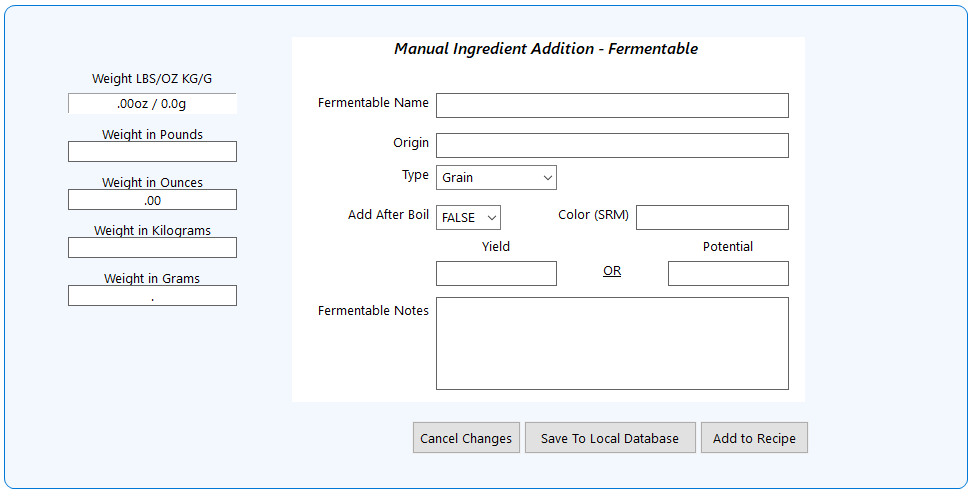Focus the Potential input field
Screen dimensions: 969x500
(x=728, y=274)
